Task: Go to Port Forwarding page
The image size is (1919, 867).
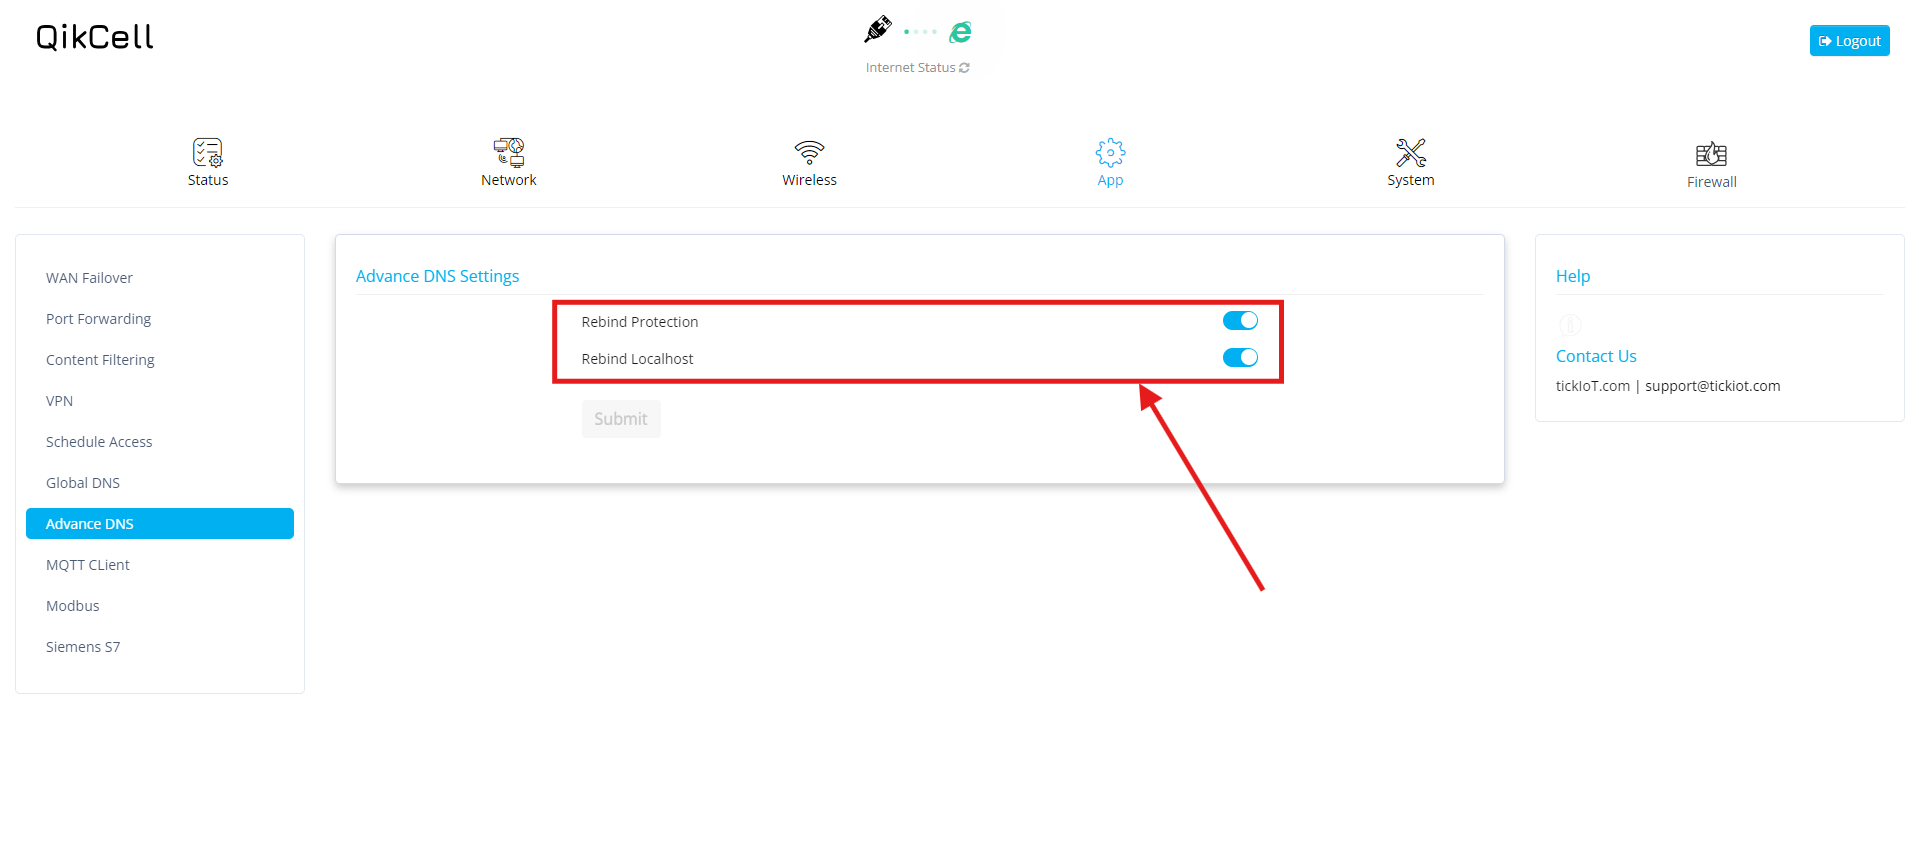Action: tap(98, 319)
